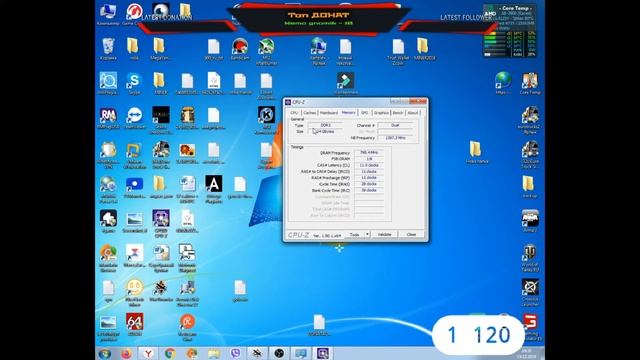Click the DRAM Frequency value field
The width and height of the screenshot is (640, 360).
pyautogui.click(x=369, y=153)
